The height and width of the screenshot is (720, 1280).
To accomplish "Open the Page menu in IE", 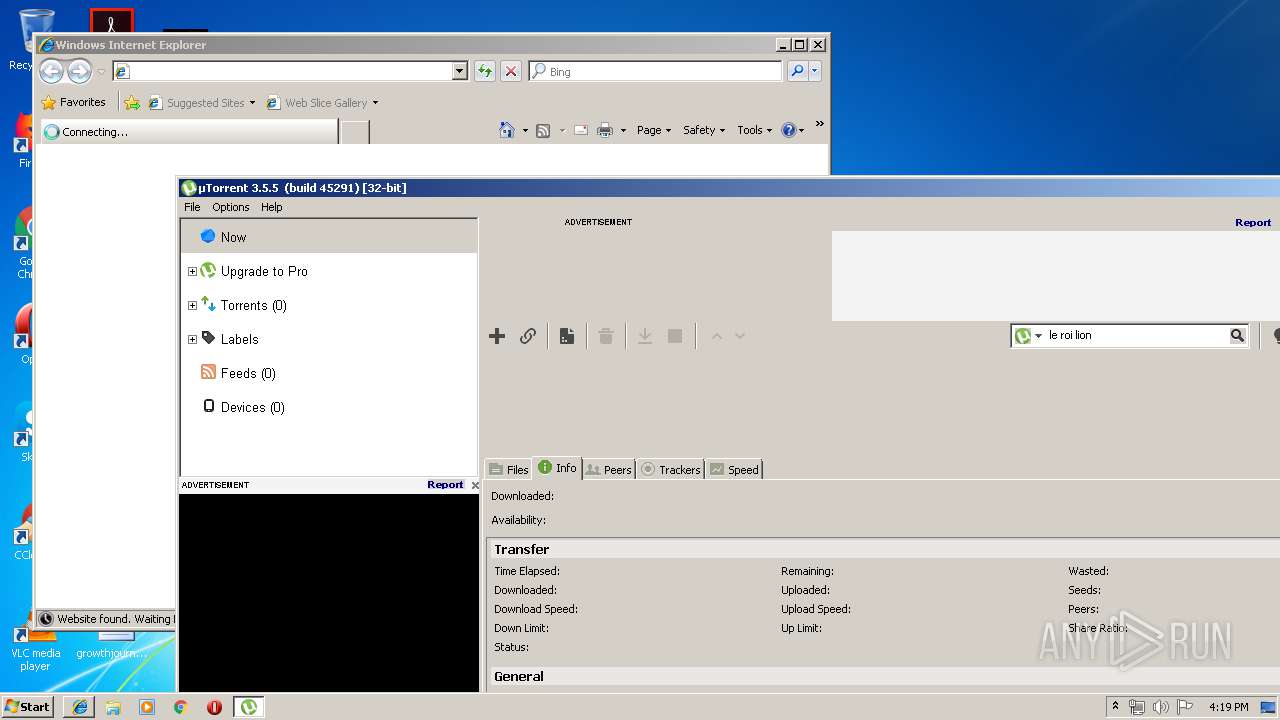I will 654,130.
